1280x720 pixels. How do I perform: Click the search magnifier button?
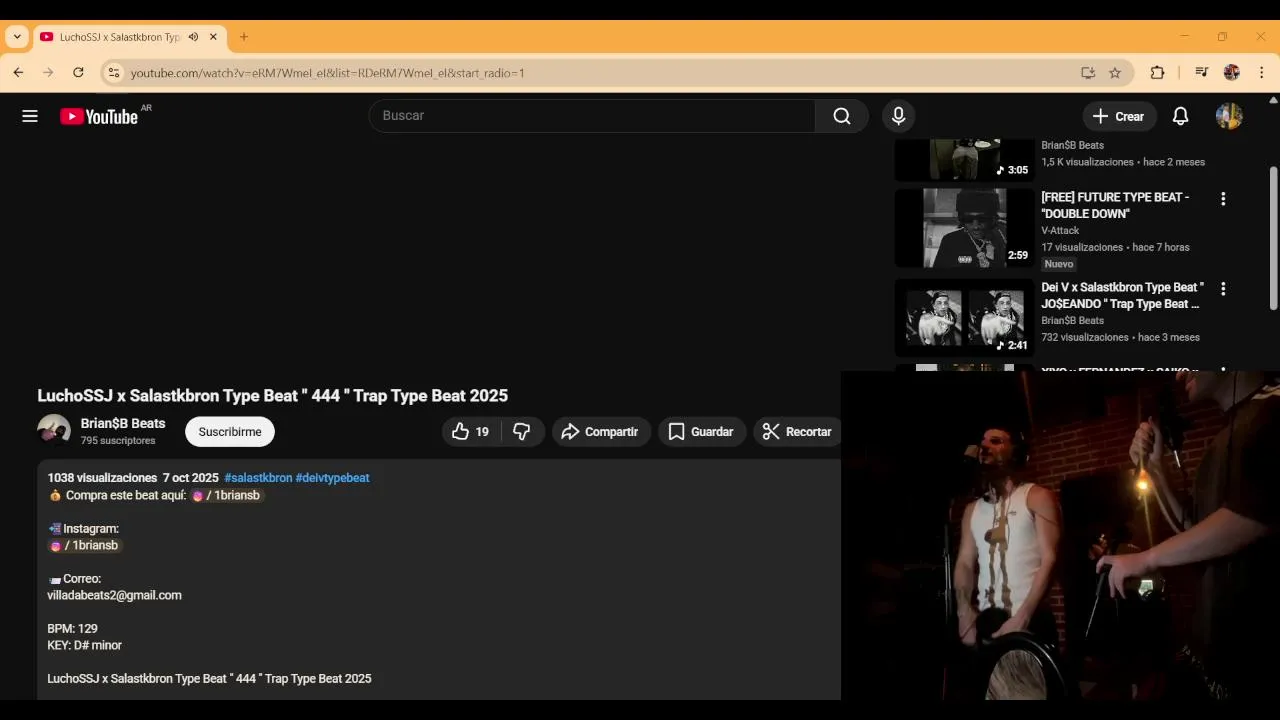pos(842,116)
